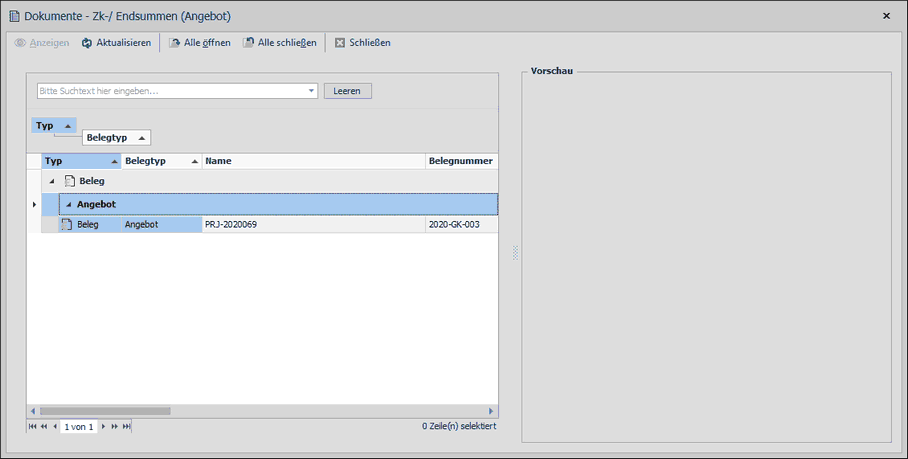
Task: Open the search text dropdown arrow
Action: (x=312, y=91)
